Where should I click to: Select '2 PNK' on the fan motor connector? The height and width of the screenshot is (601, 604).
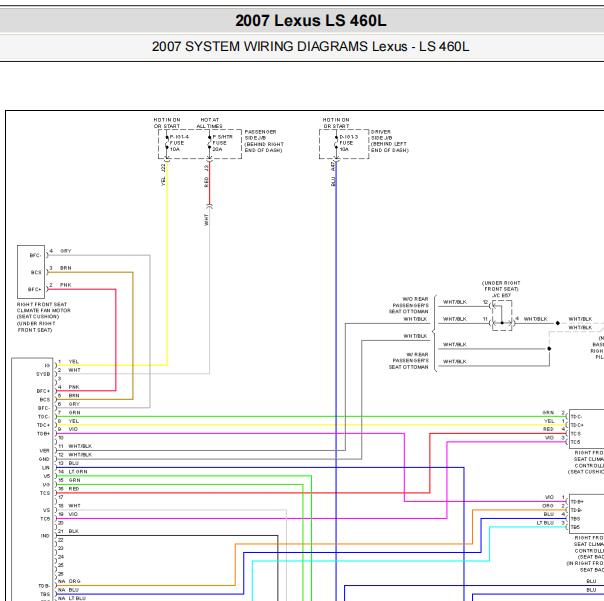(60, 285)
